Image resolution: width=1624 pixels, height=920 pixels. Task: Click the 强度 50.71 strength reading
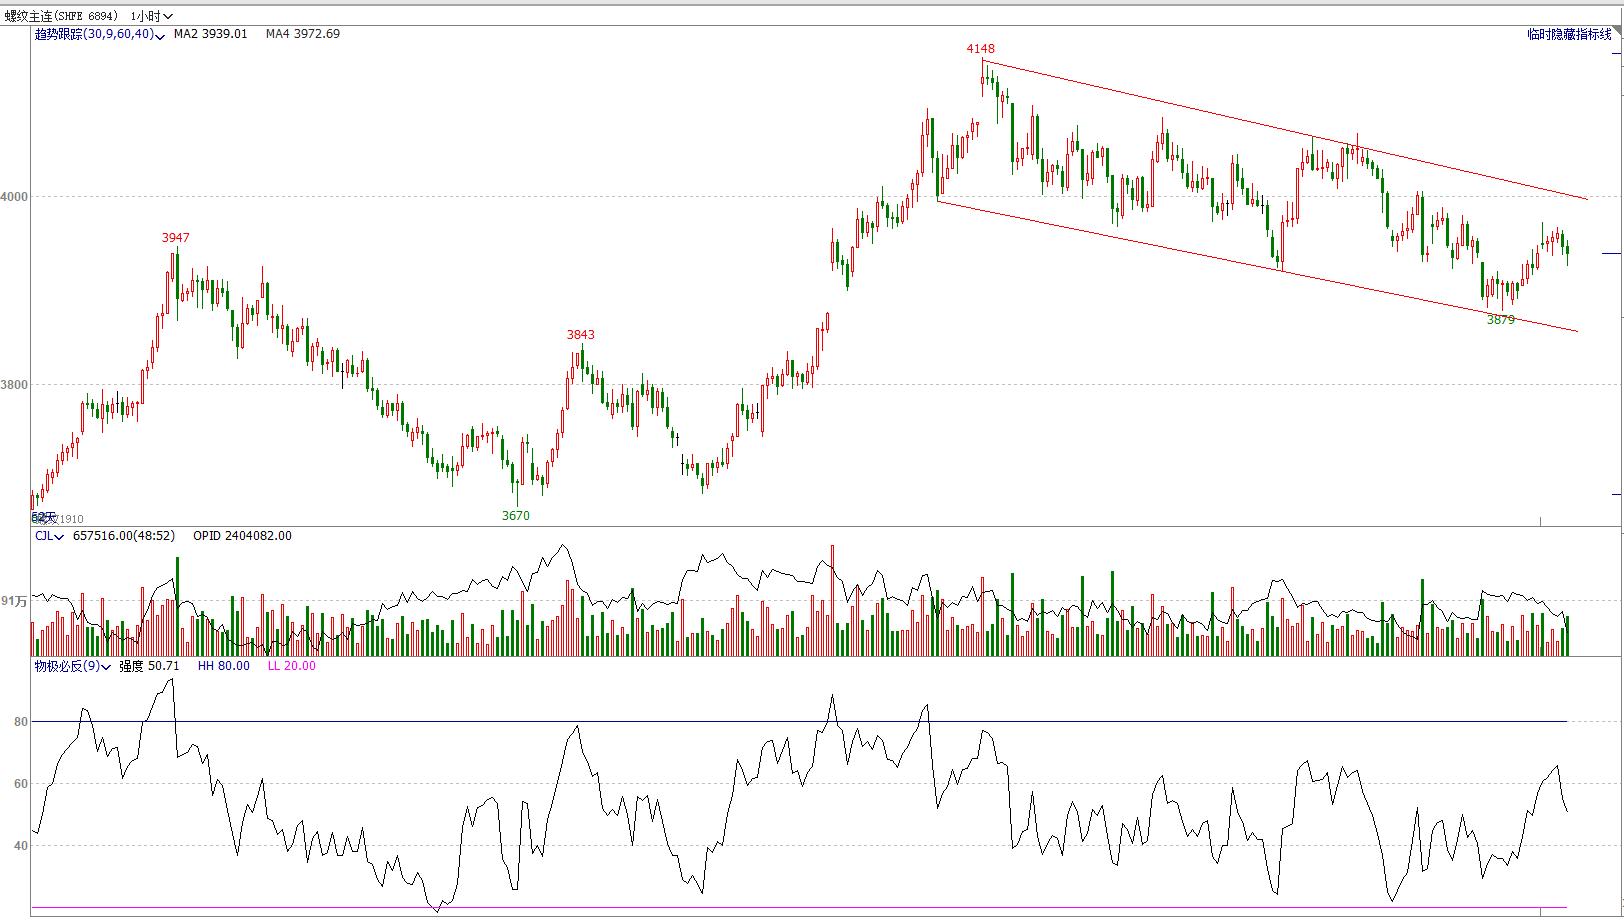pos(149,666)
